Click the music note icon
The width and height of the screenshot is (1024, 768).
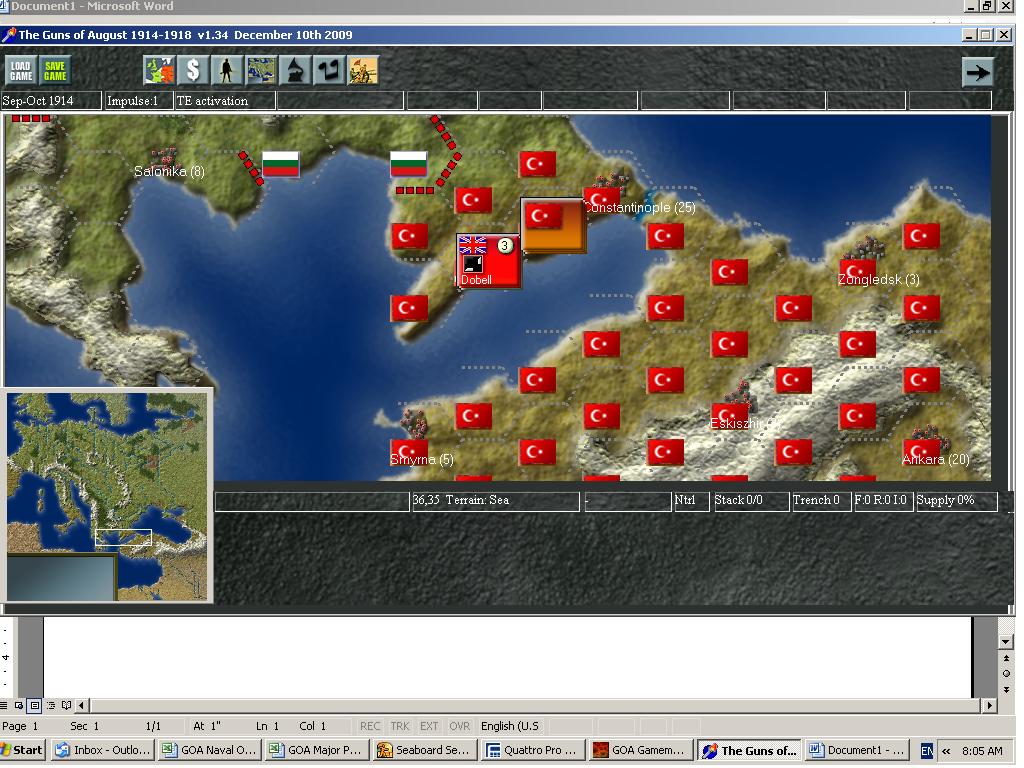(328, 71)
